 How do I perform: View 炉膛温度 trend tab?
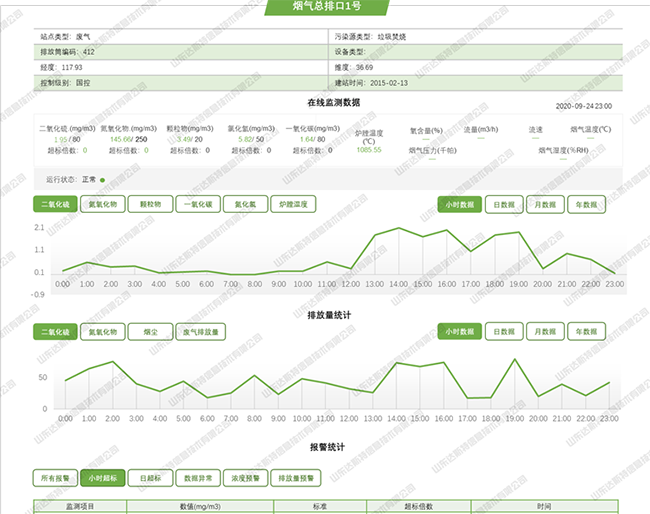[x=294, y=204]
